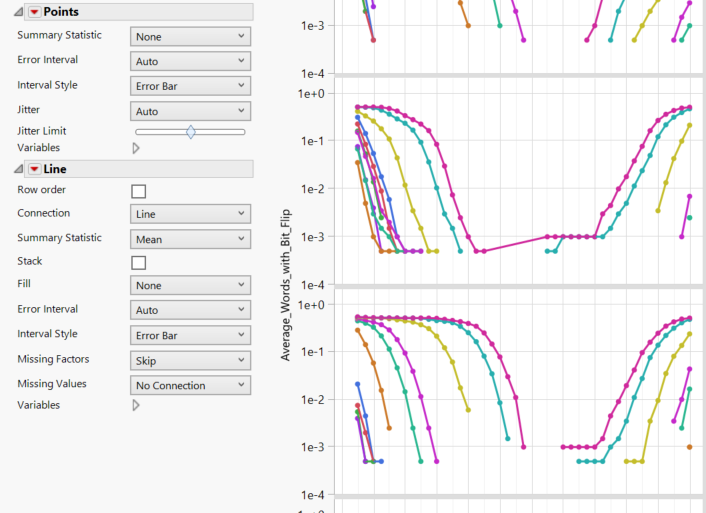The width and height of the screenshot is (706, 513).
Task: Enable the Row order checkbox
Action: [x=139, y=191]
